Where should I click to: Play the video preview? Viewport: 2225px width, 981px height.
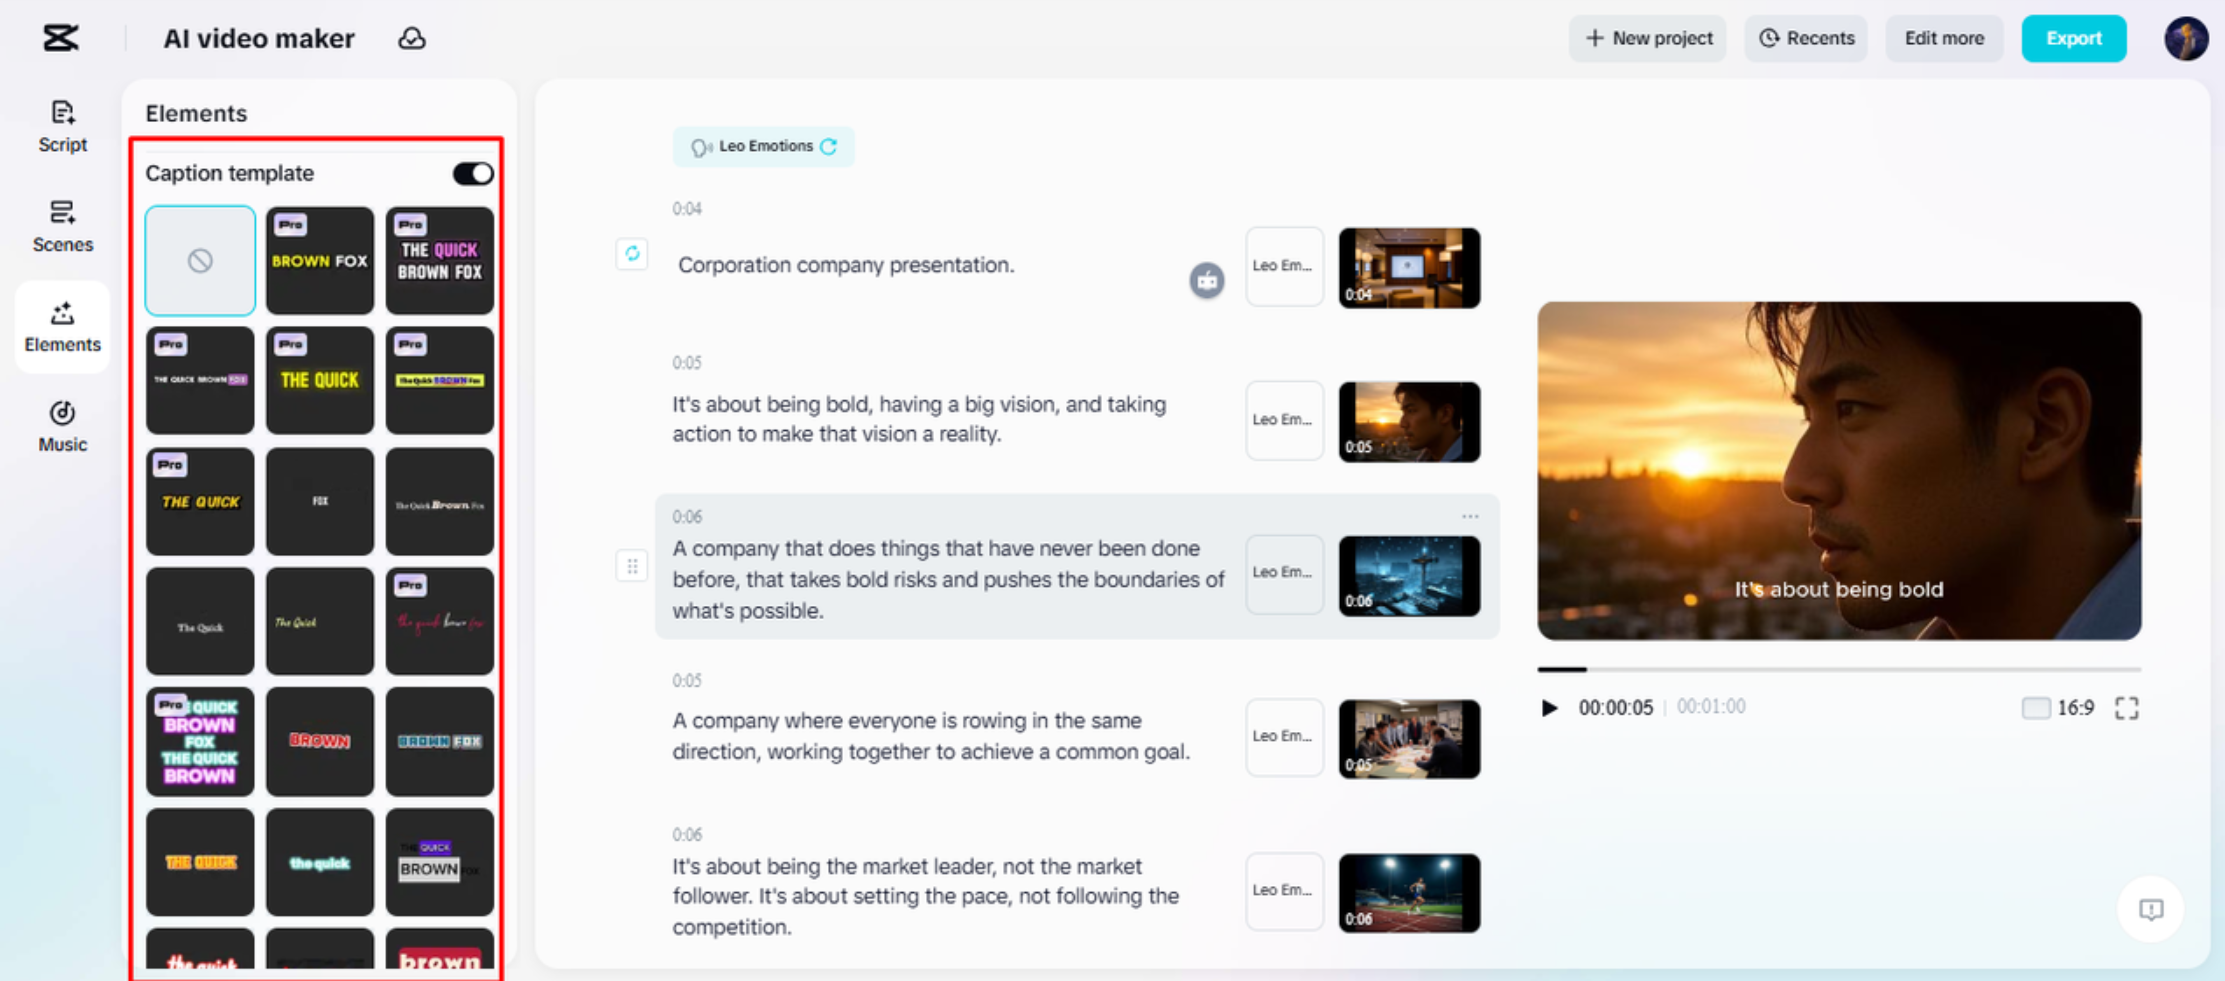tap(1550, 708)
